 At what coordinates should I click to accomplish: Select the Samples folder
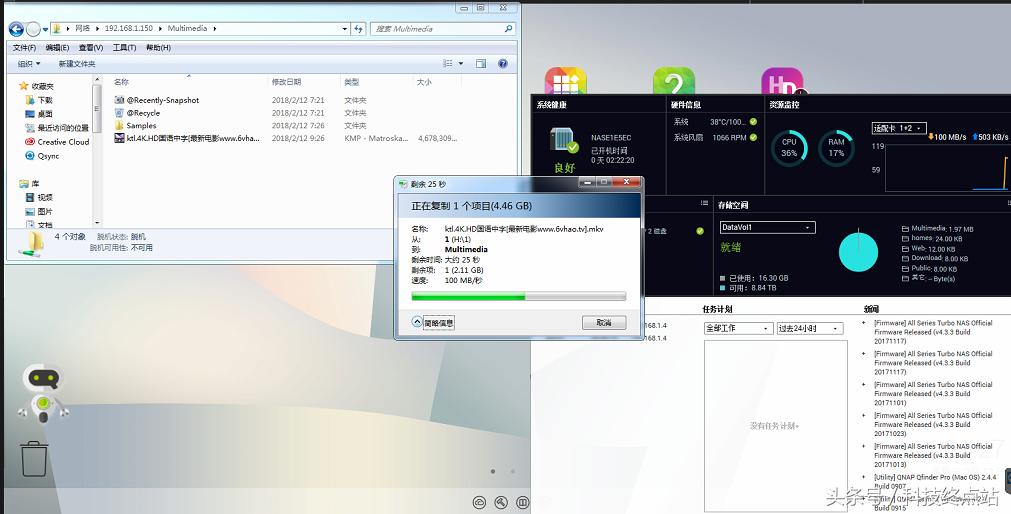coord(135,126)
